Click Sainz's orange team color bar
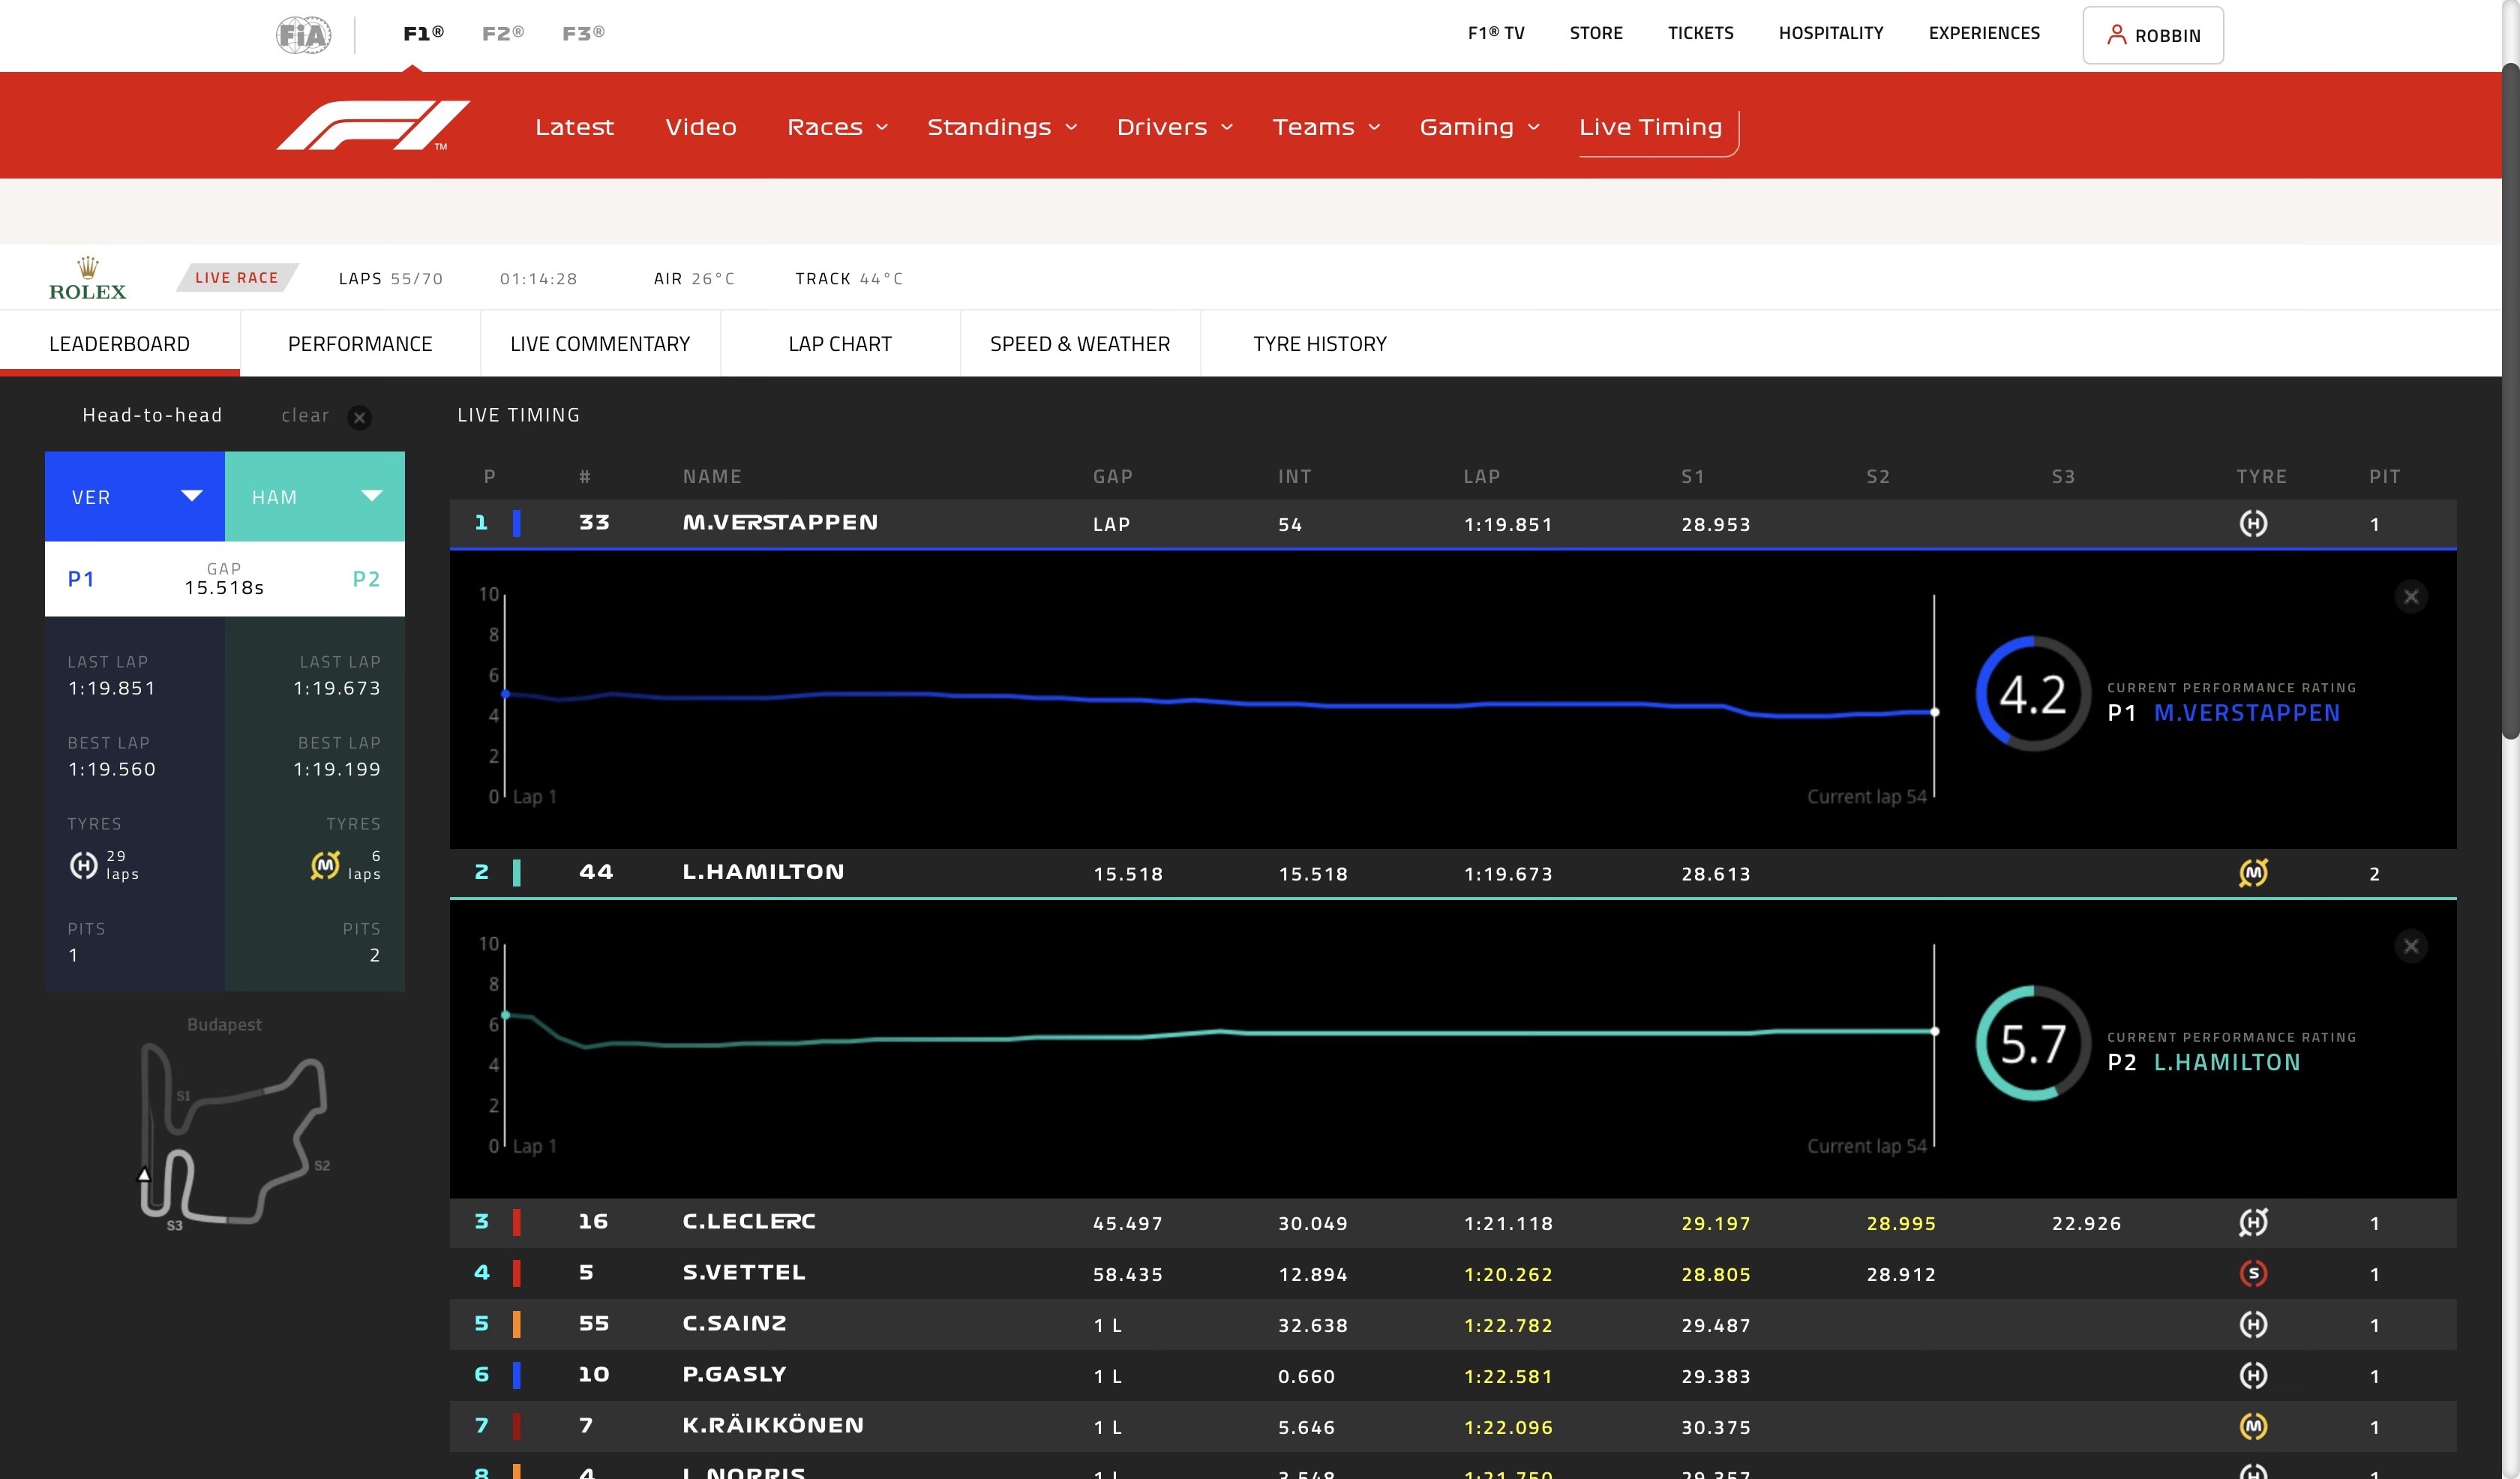2520x1479 pixels. (517, 1324)
